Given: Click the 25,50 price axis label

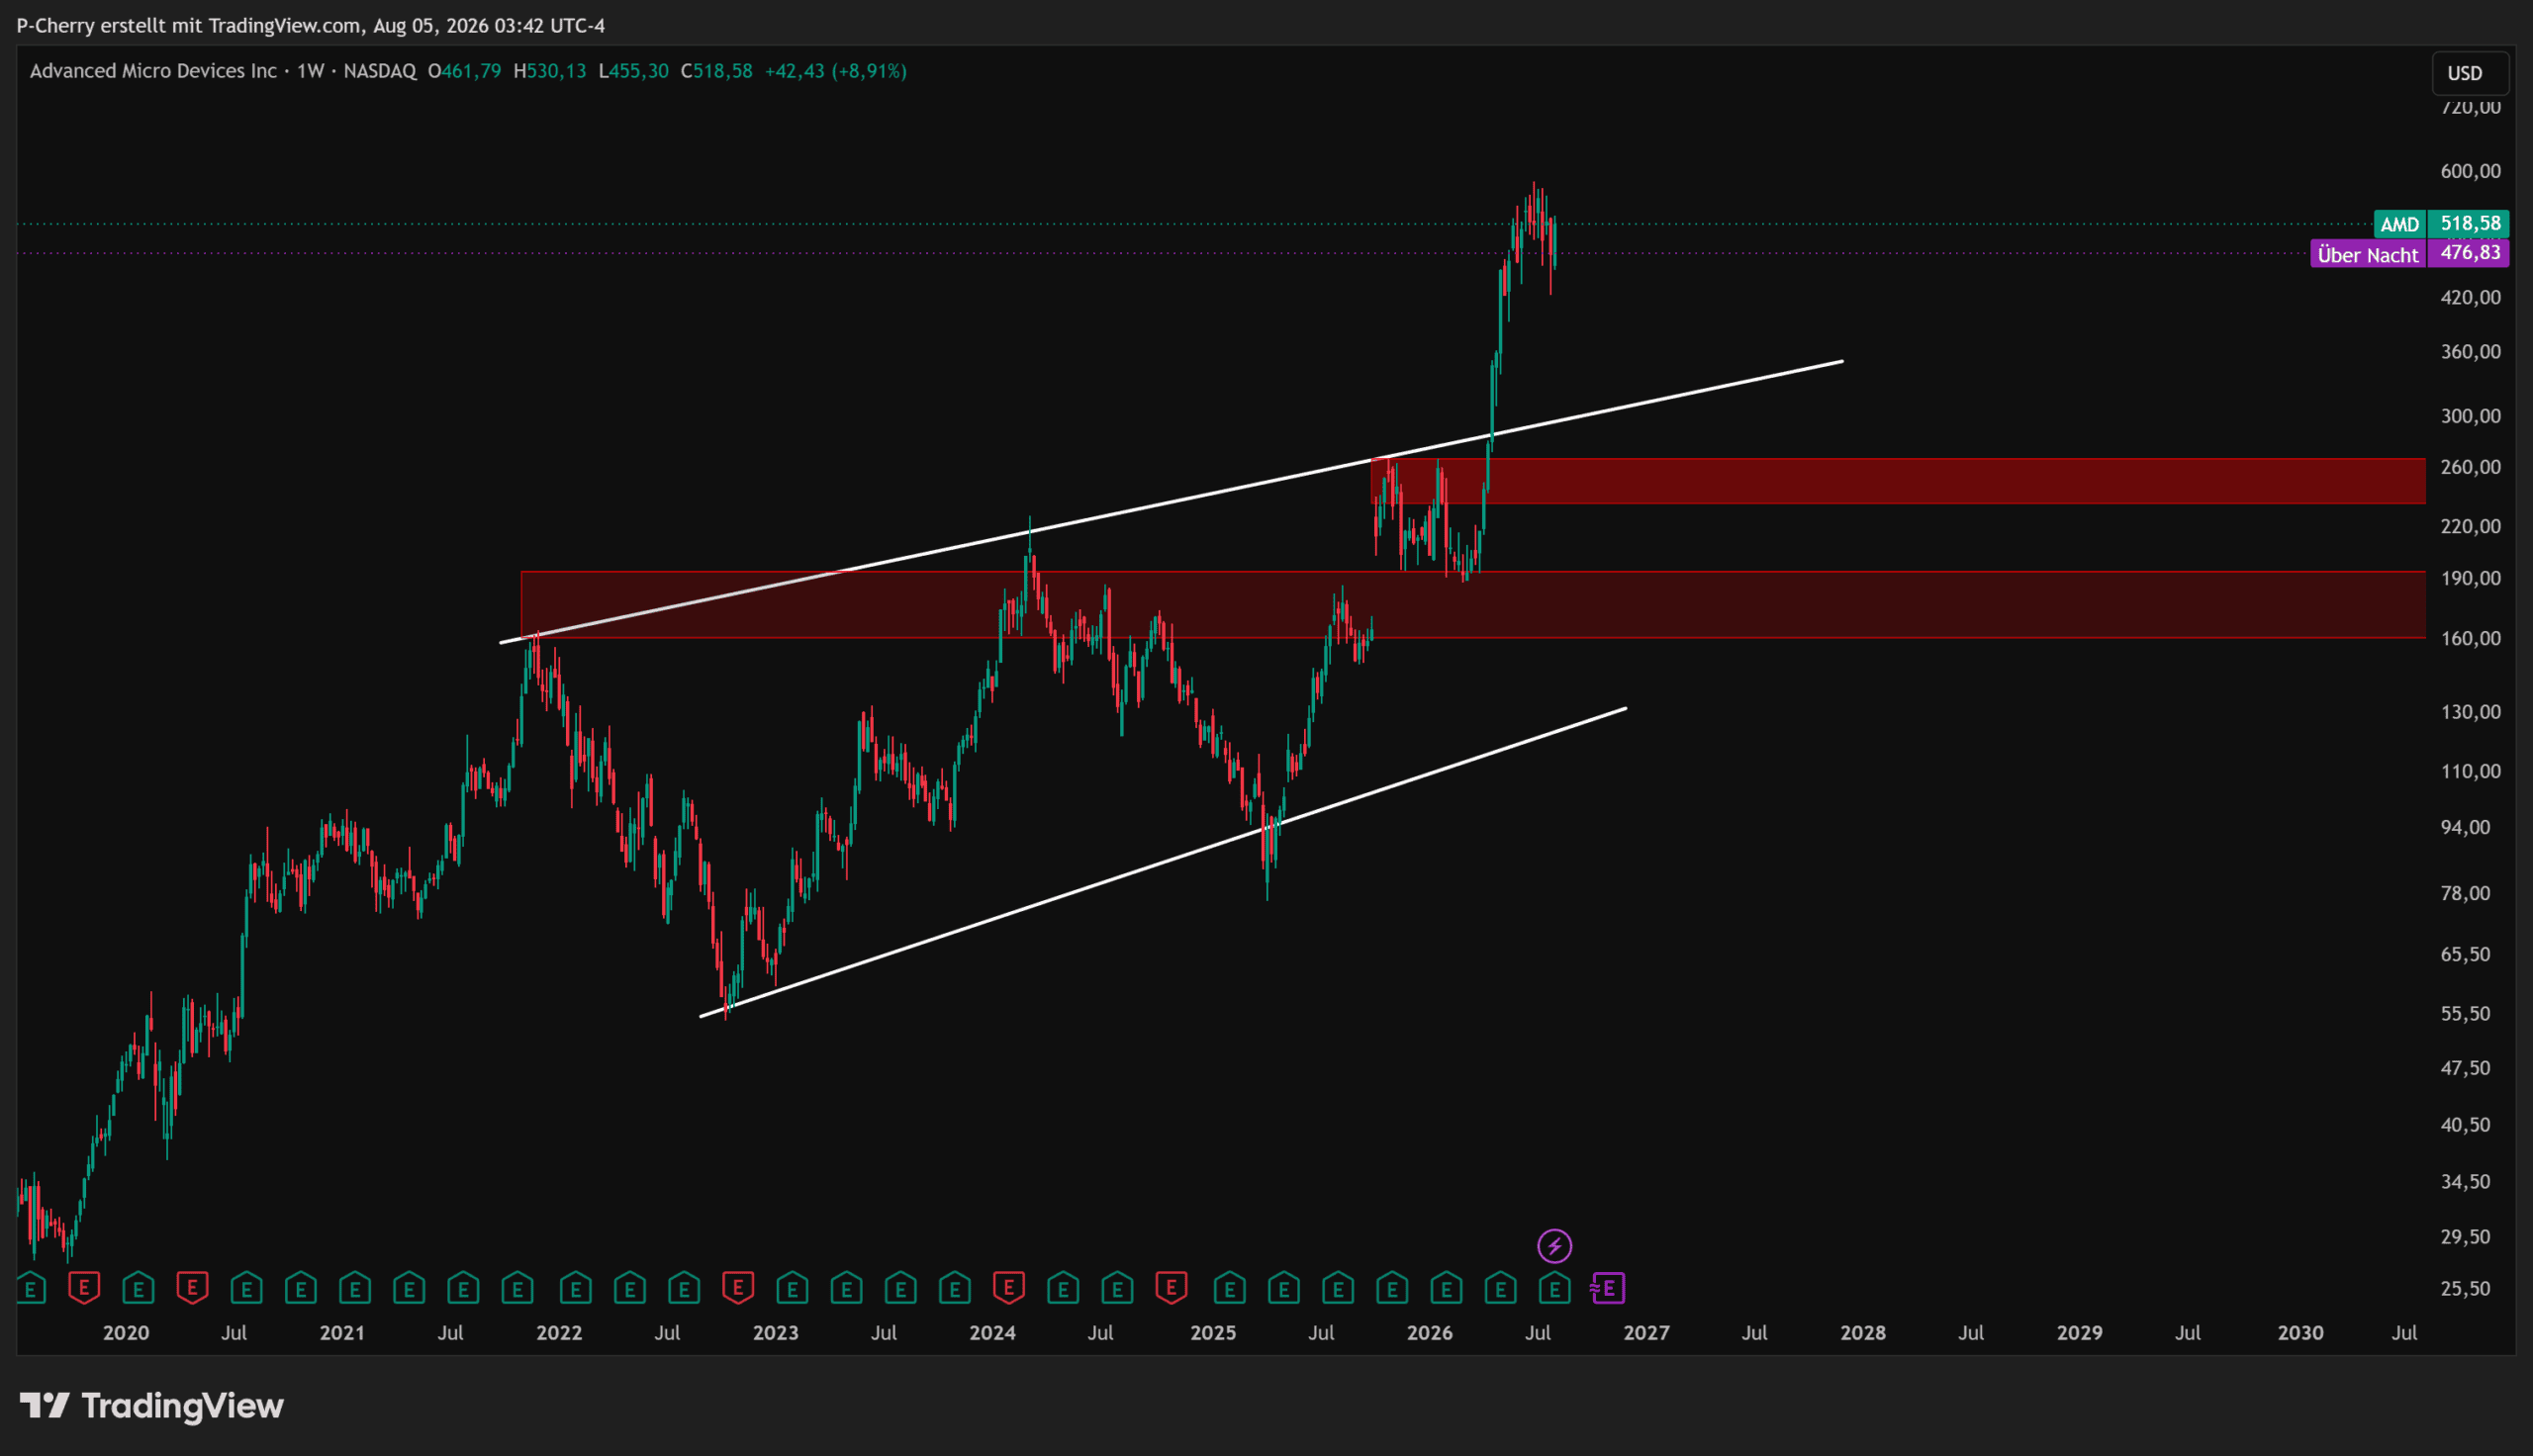Looking at the screenshot, I should click(x=2465, y=1289).
